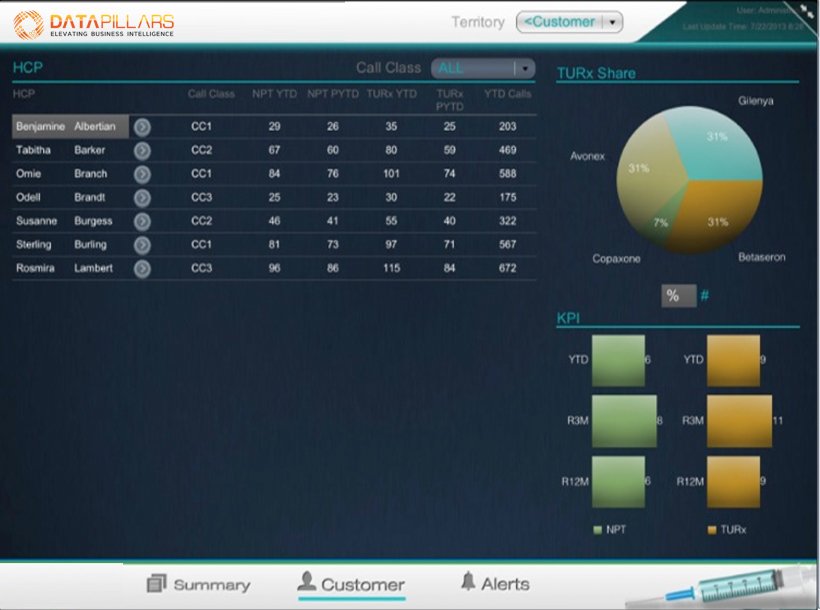Screen dimensions: 820x610
Task: Click the TURx YTD orange bar
Action: pyautogui.click(x=733, y=360)
